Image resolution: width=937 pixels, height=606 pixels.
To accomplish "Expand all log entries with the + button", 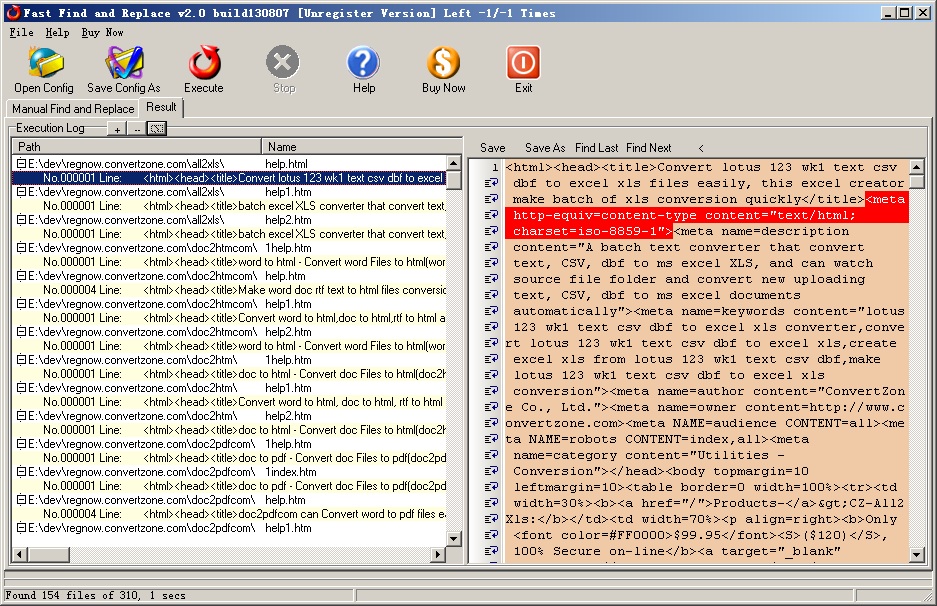I will point(116,129).
